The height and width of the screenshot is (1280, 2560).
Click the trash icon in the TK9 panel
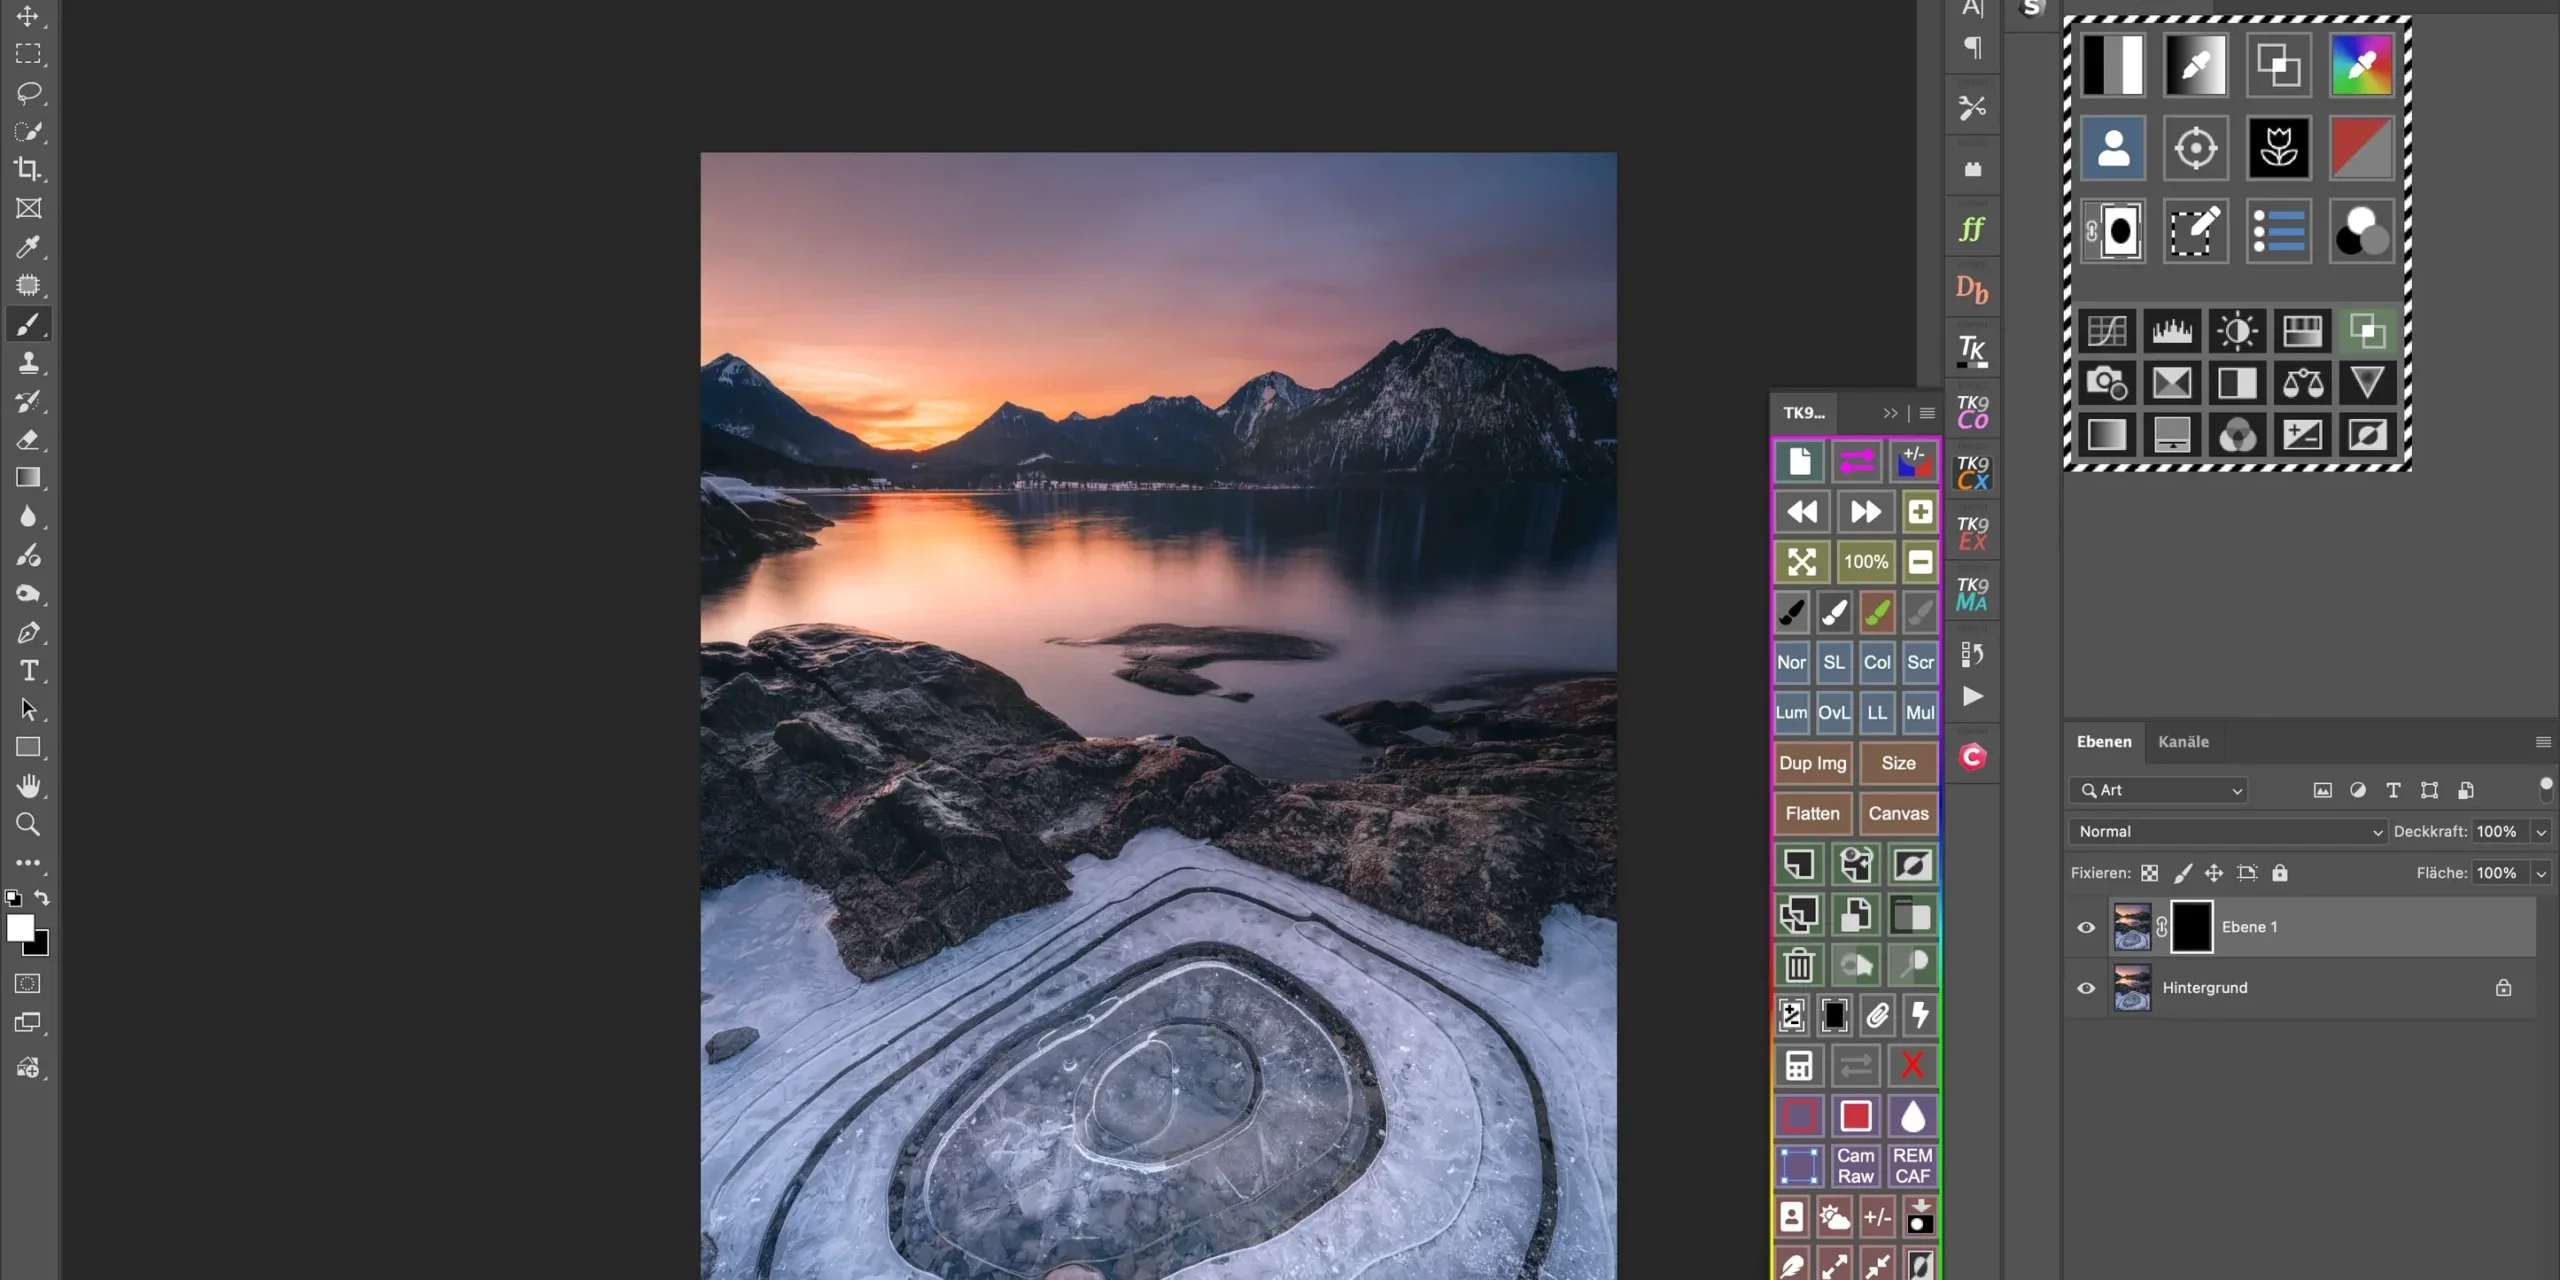1798,965
